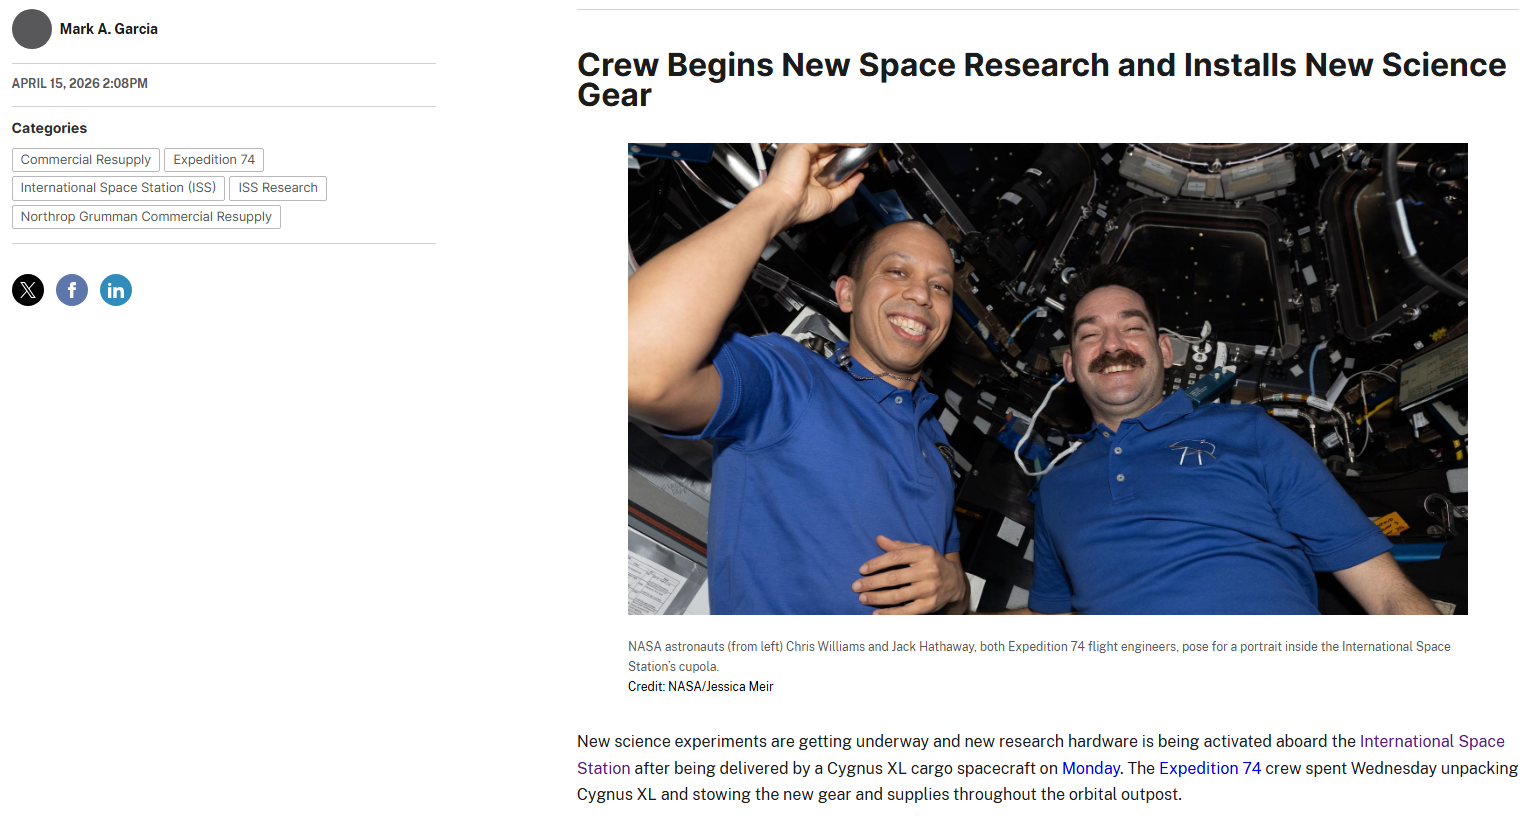Screen dimensions: 1533x818
Task: Click the NASA/Jessica Meir credit line
Action: (x=700, y=687)
